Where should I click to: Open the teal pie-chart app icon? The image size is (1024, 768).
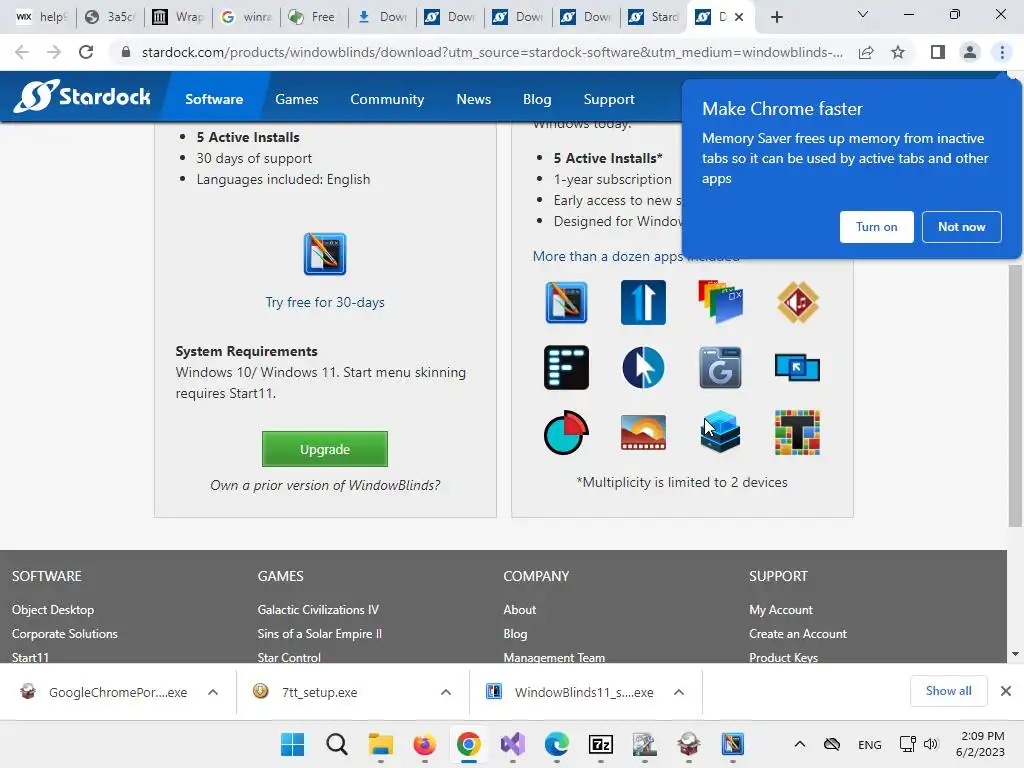[566, 432]
